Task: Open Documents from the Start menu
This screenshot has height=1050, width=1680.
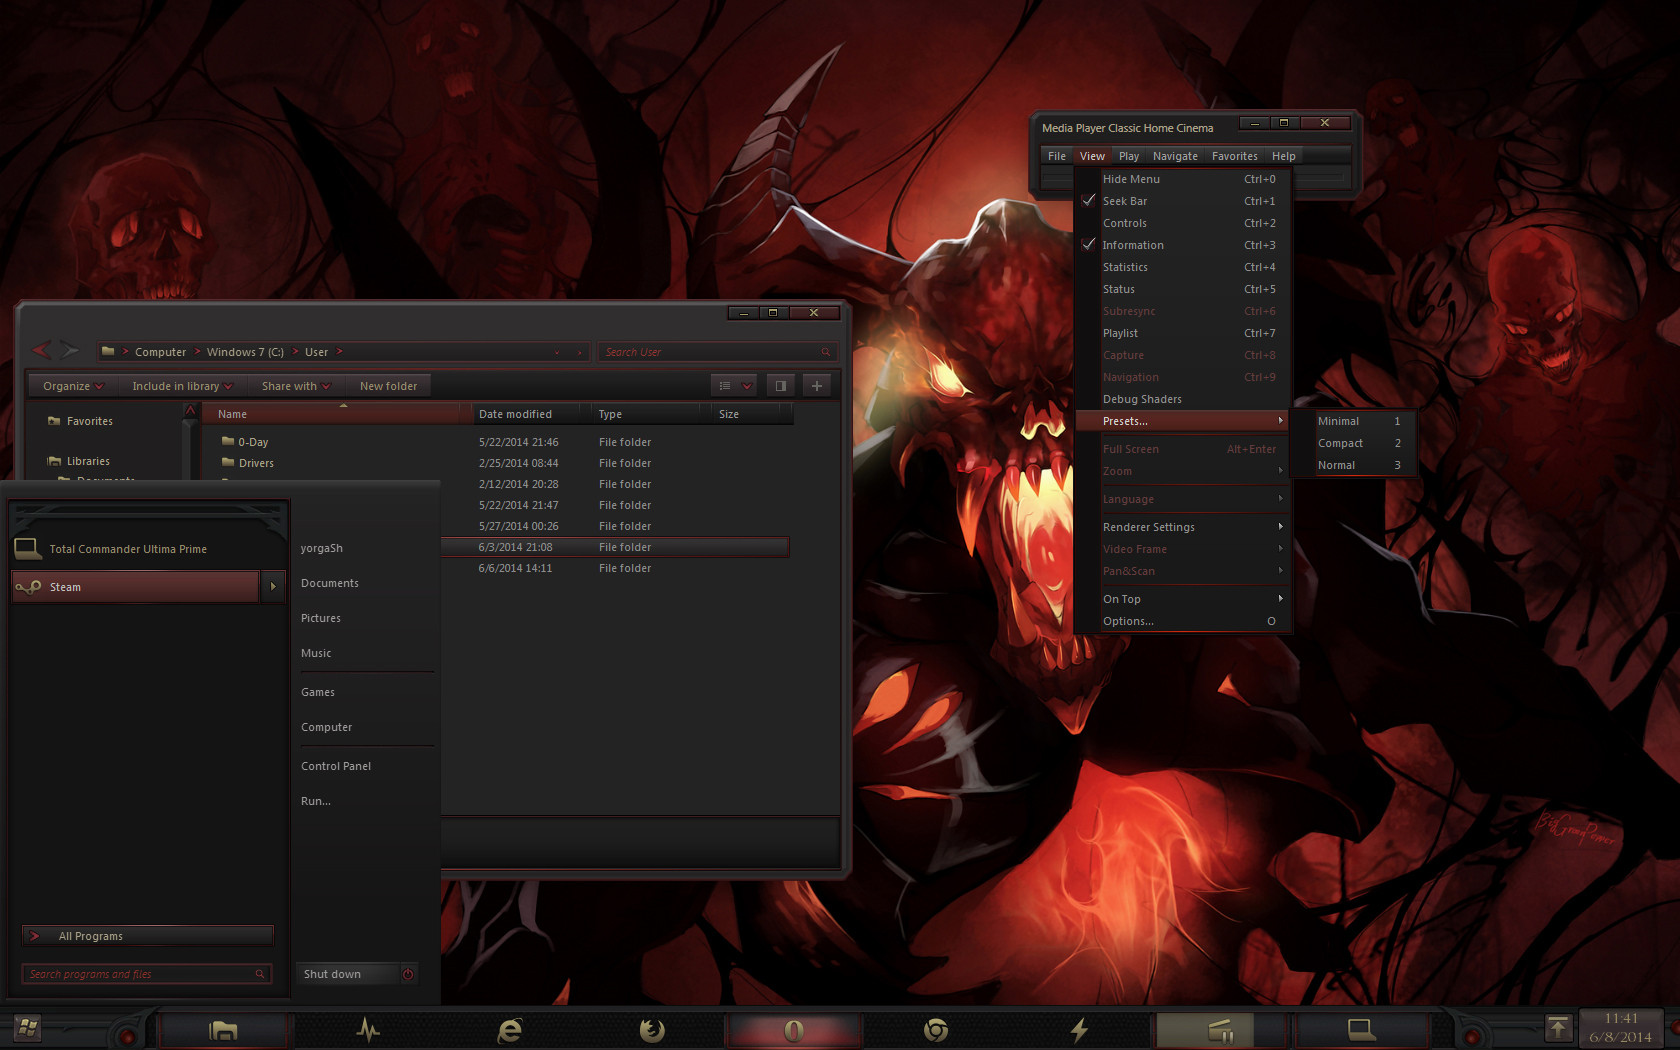Action: (330, 583)
